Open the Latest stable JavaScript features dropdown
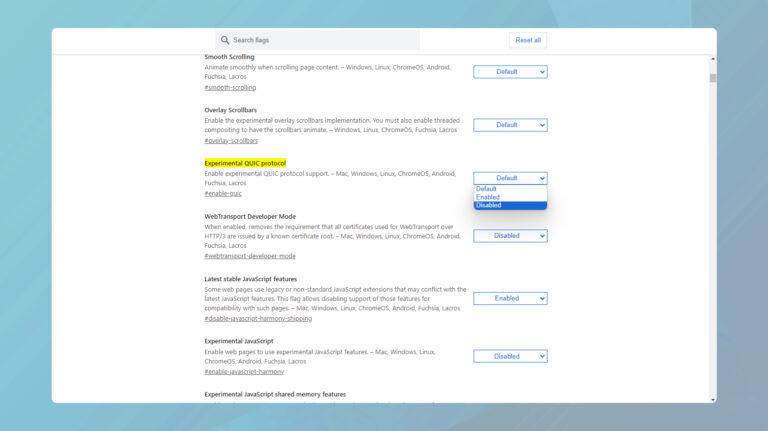This screenshot has height=431, width=768. click(510, 298)
